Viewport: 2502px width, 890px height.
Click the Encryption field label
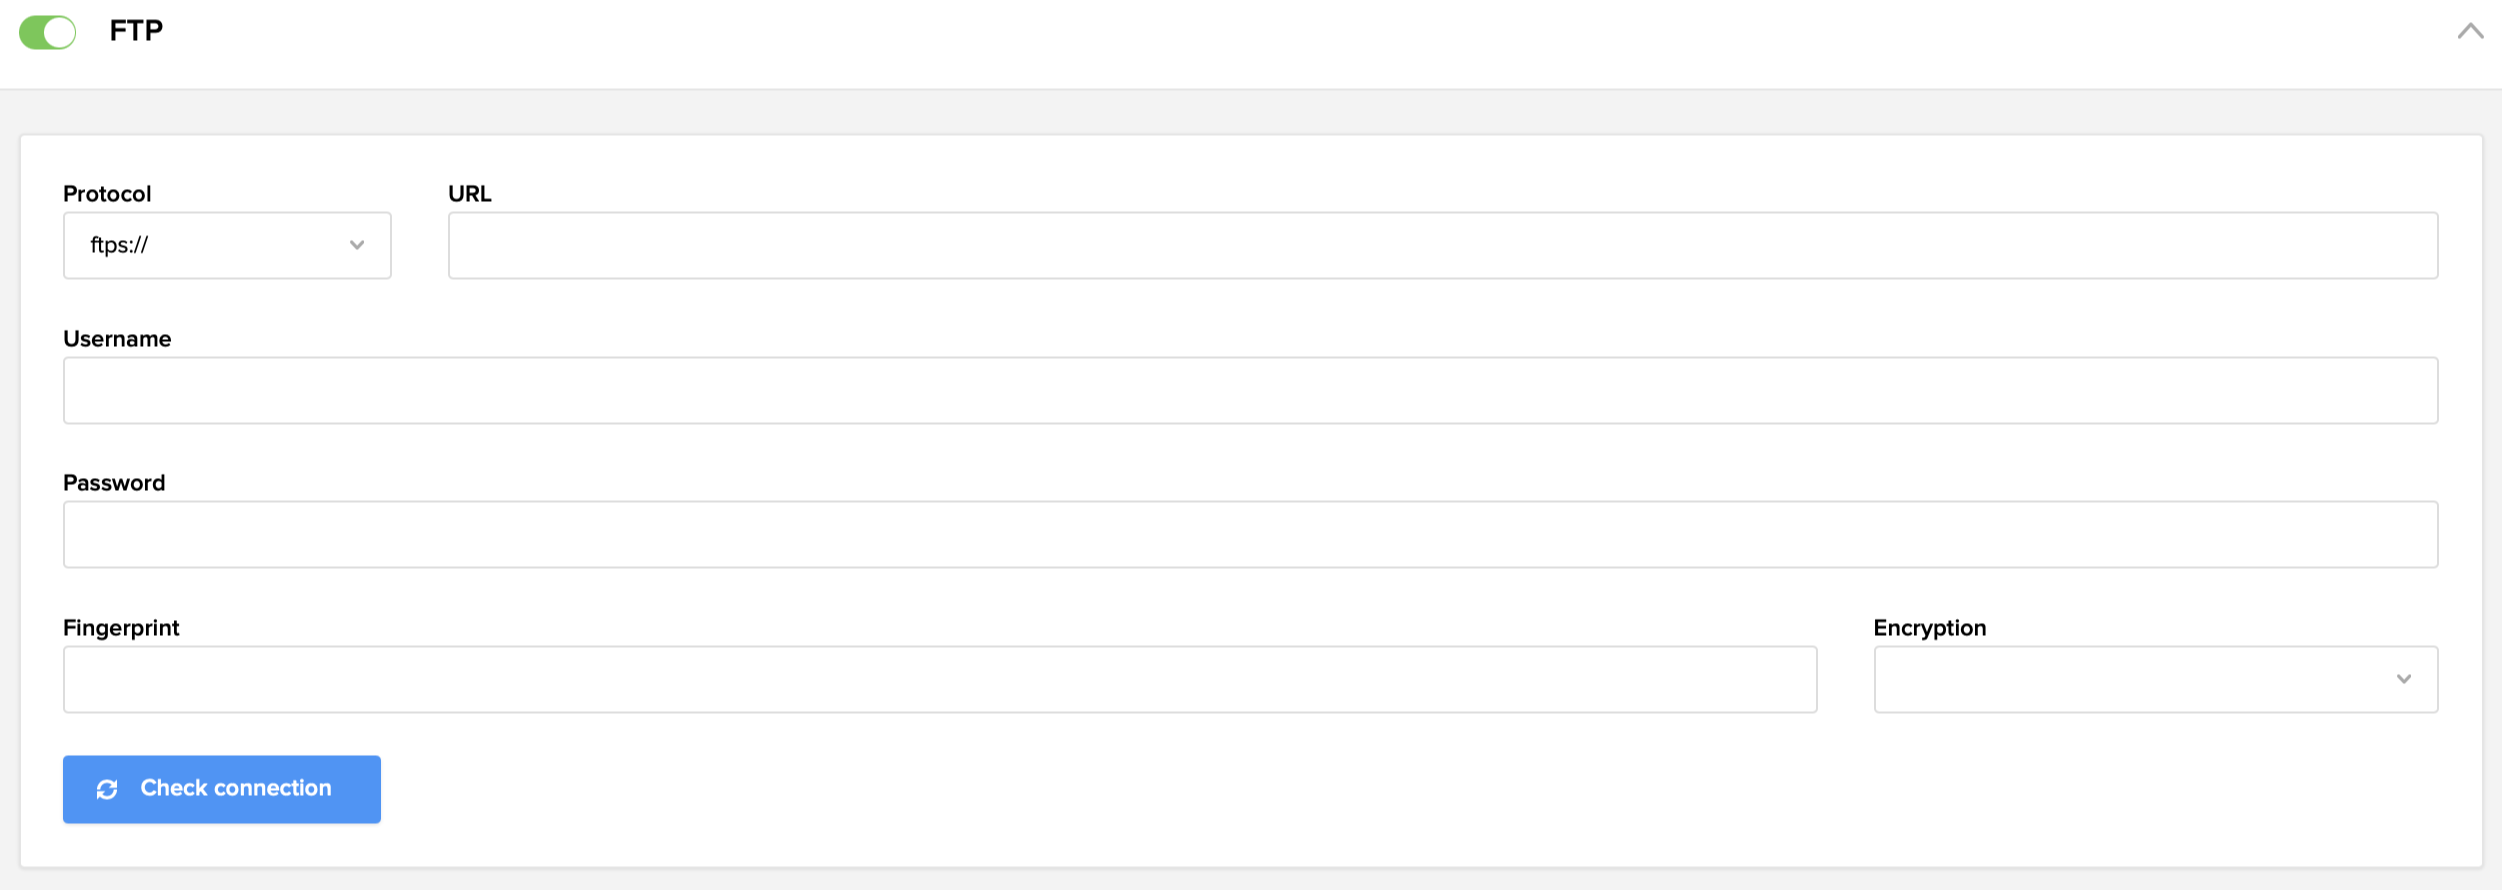tap(1929, 628)
